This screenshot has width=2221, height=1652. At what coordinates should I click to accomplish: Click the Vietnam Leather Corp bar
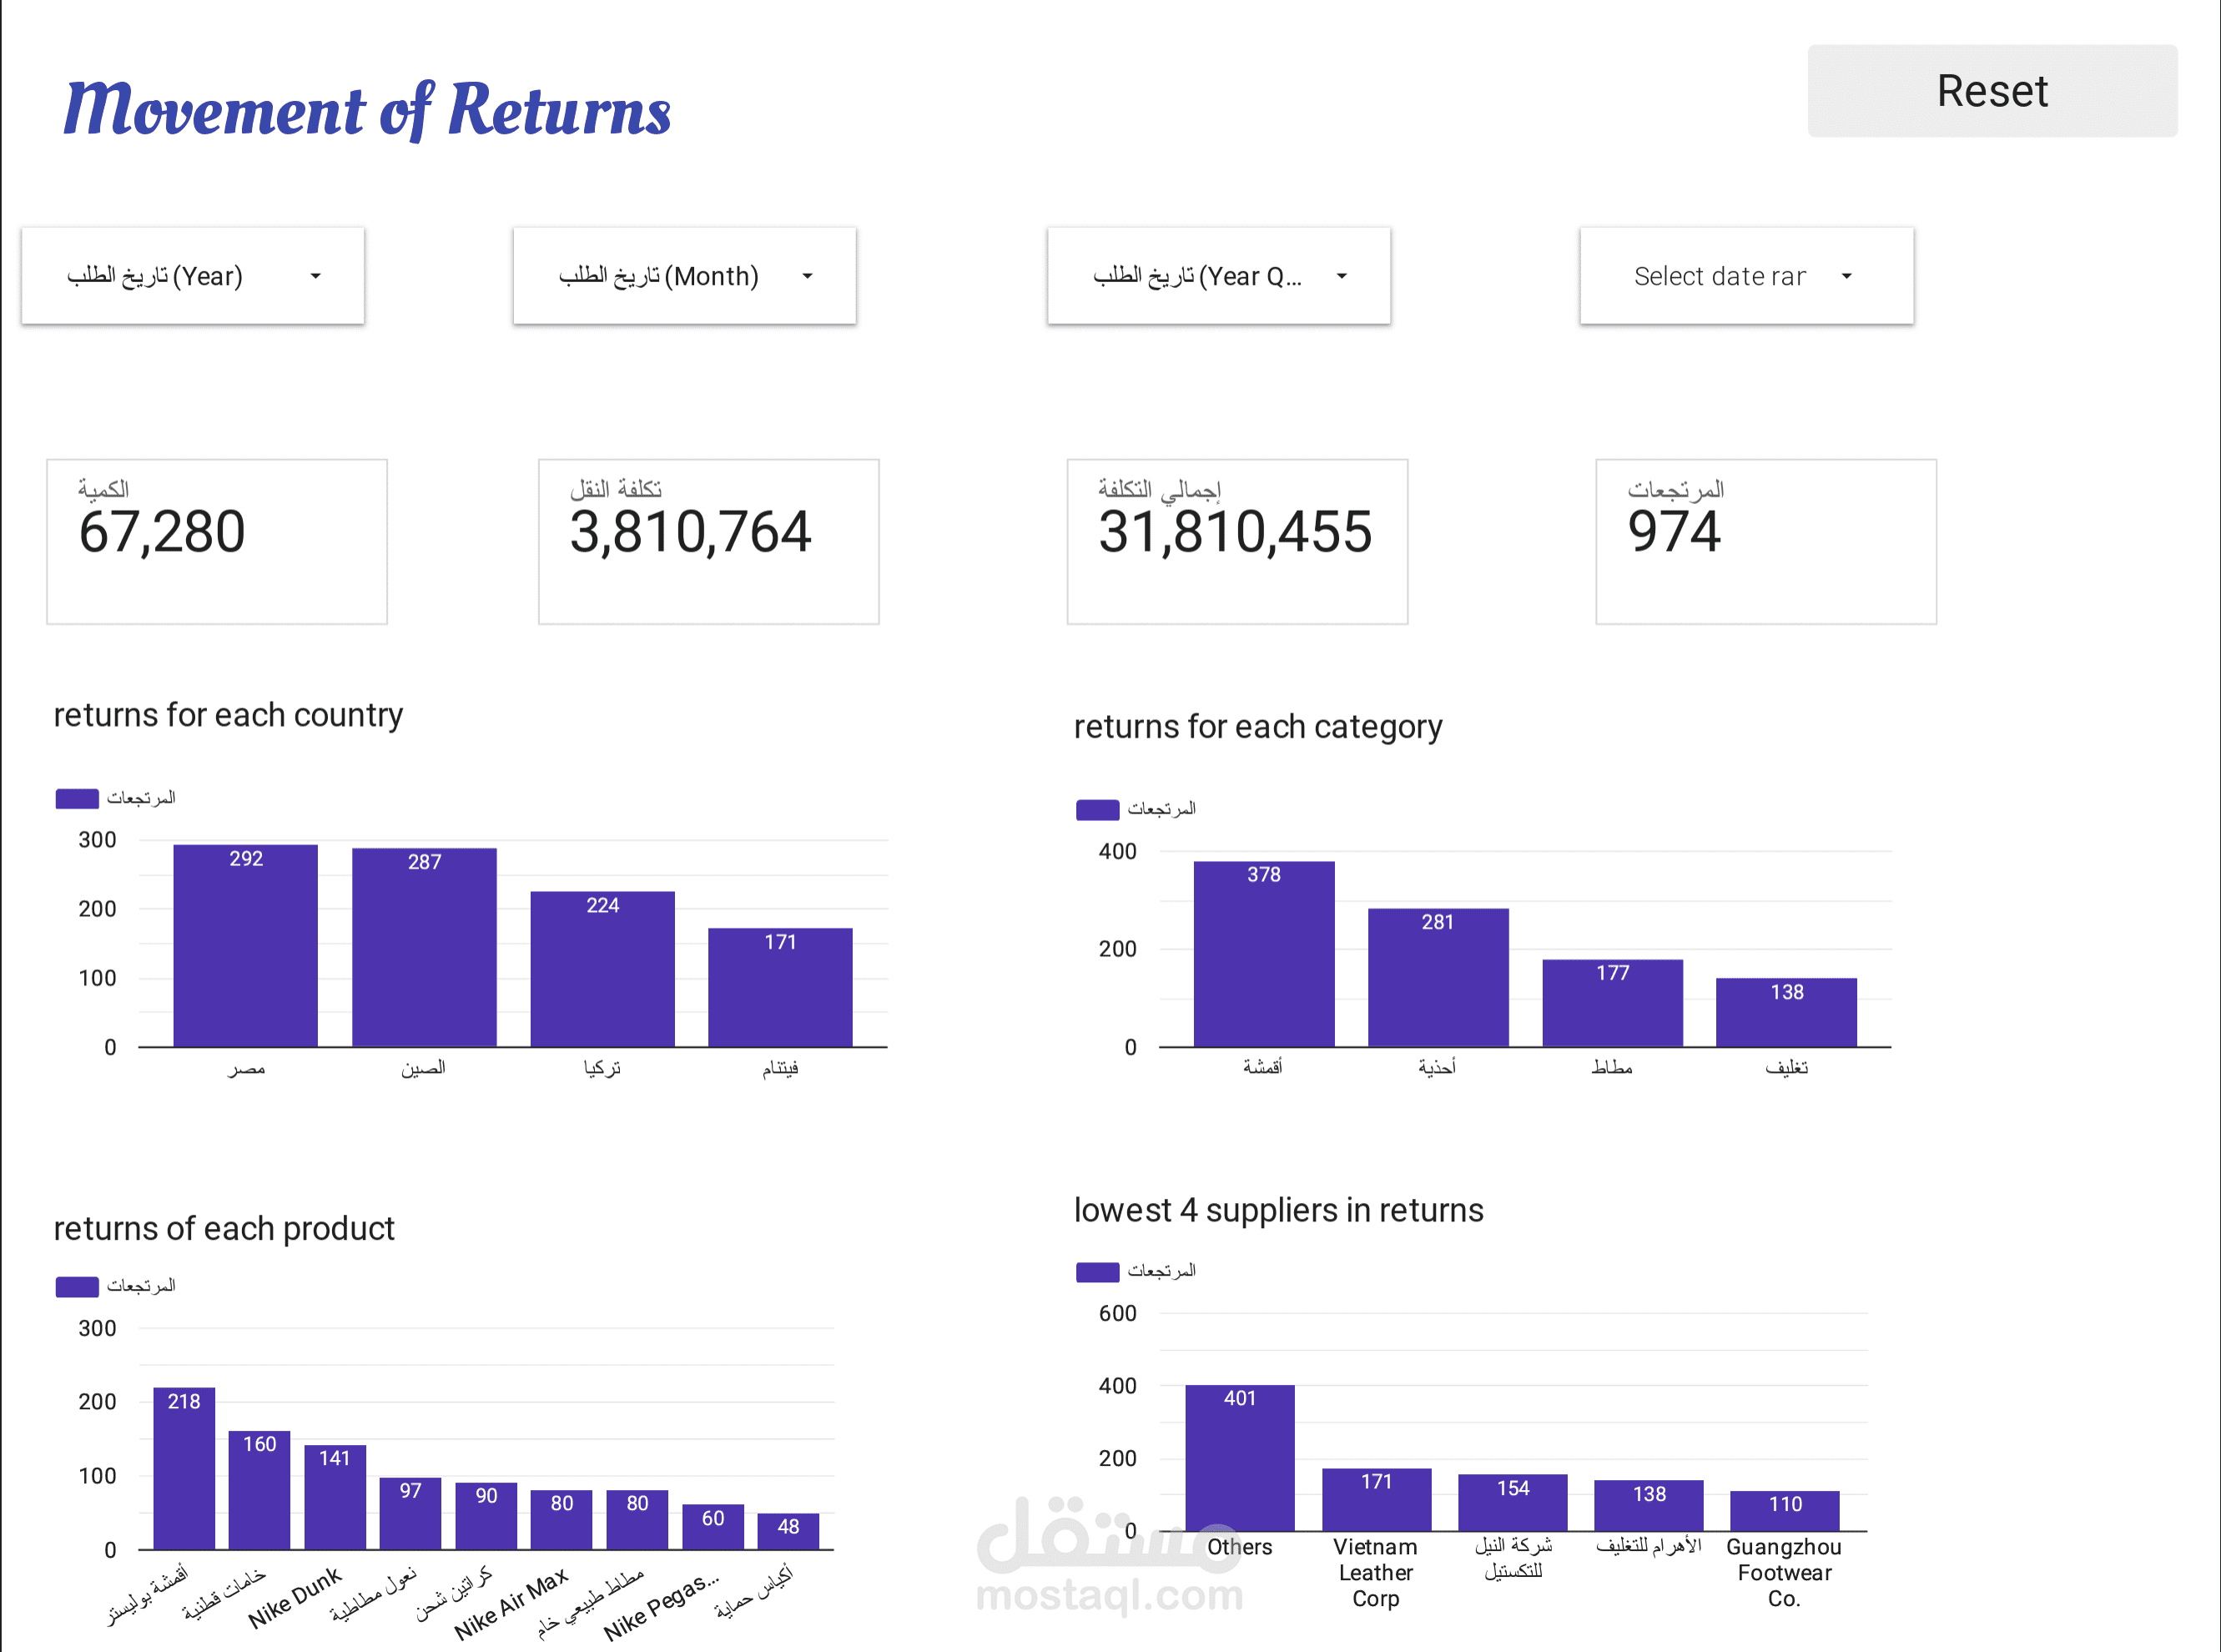(x=1376, y=1500)
